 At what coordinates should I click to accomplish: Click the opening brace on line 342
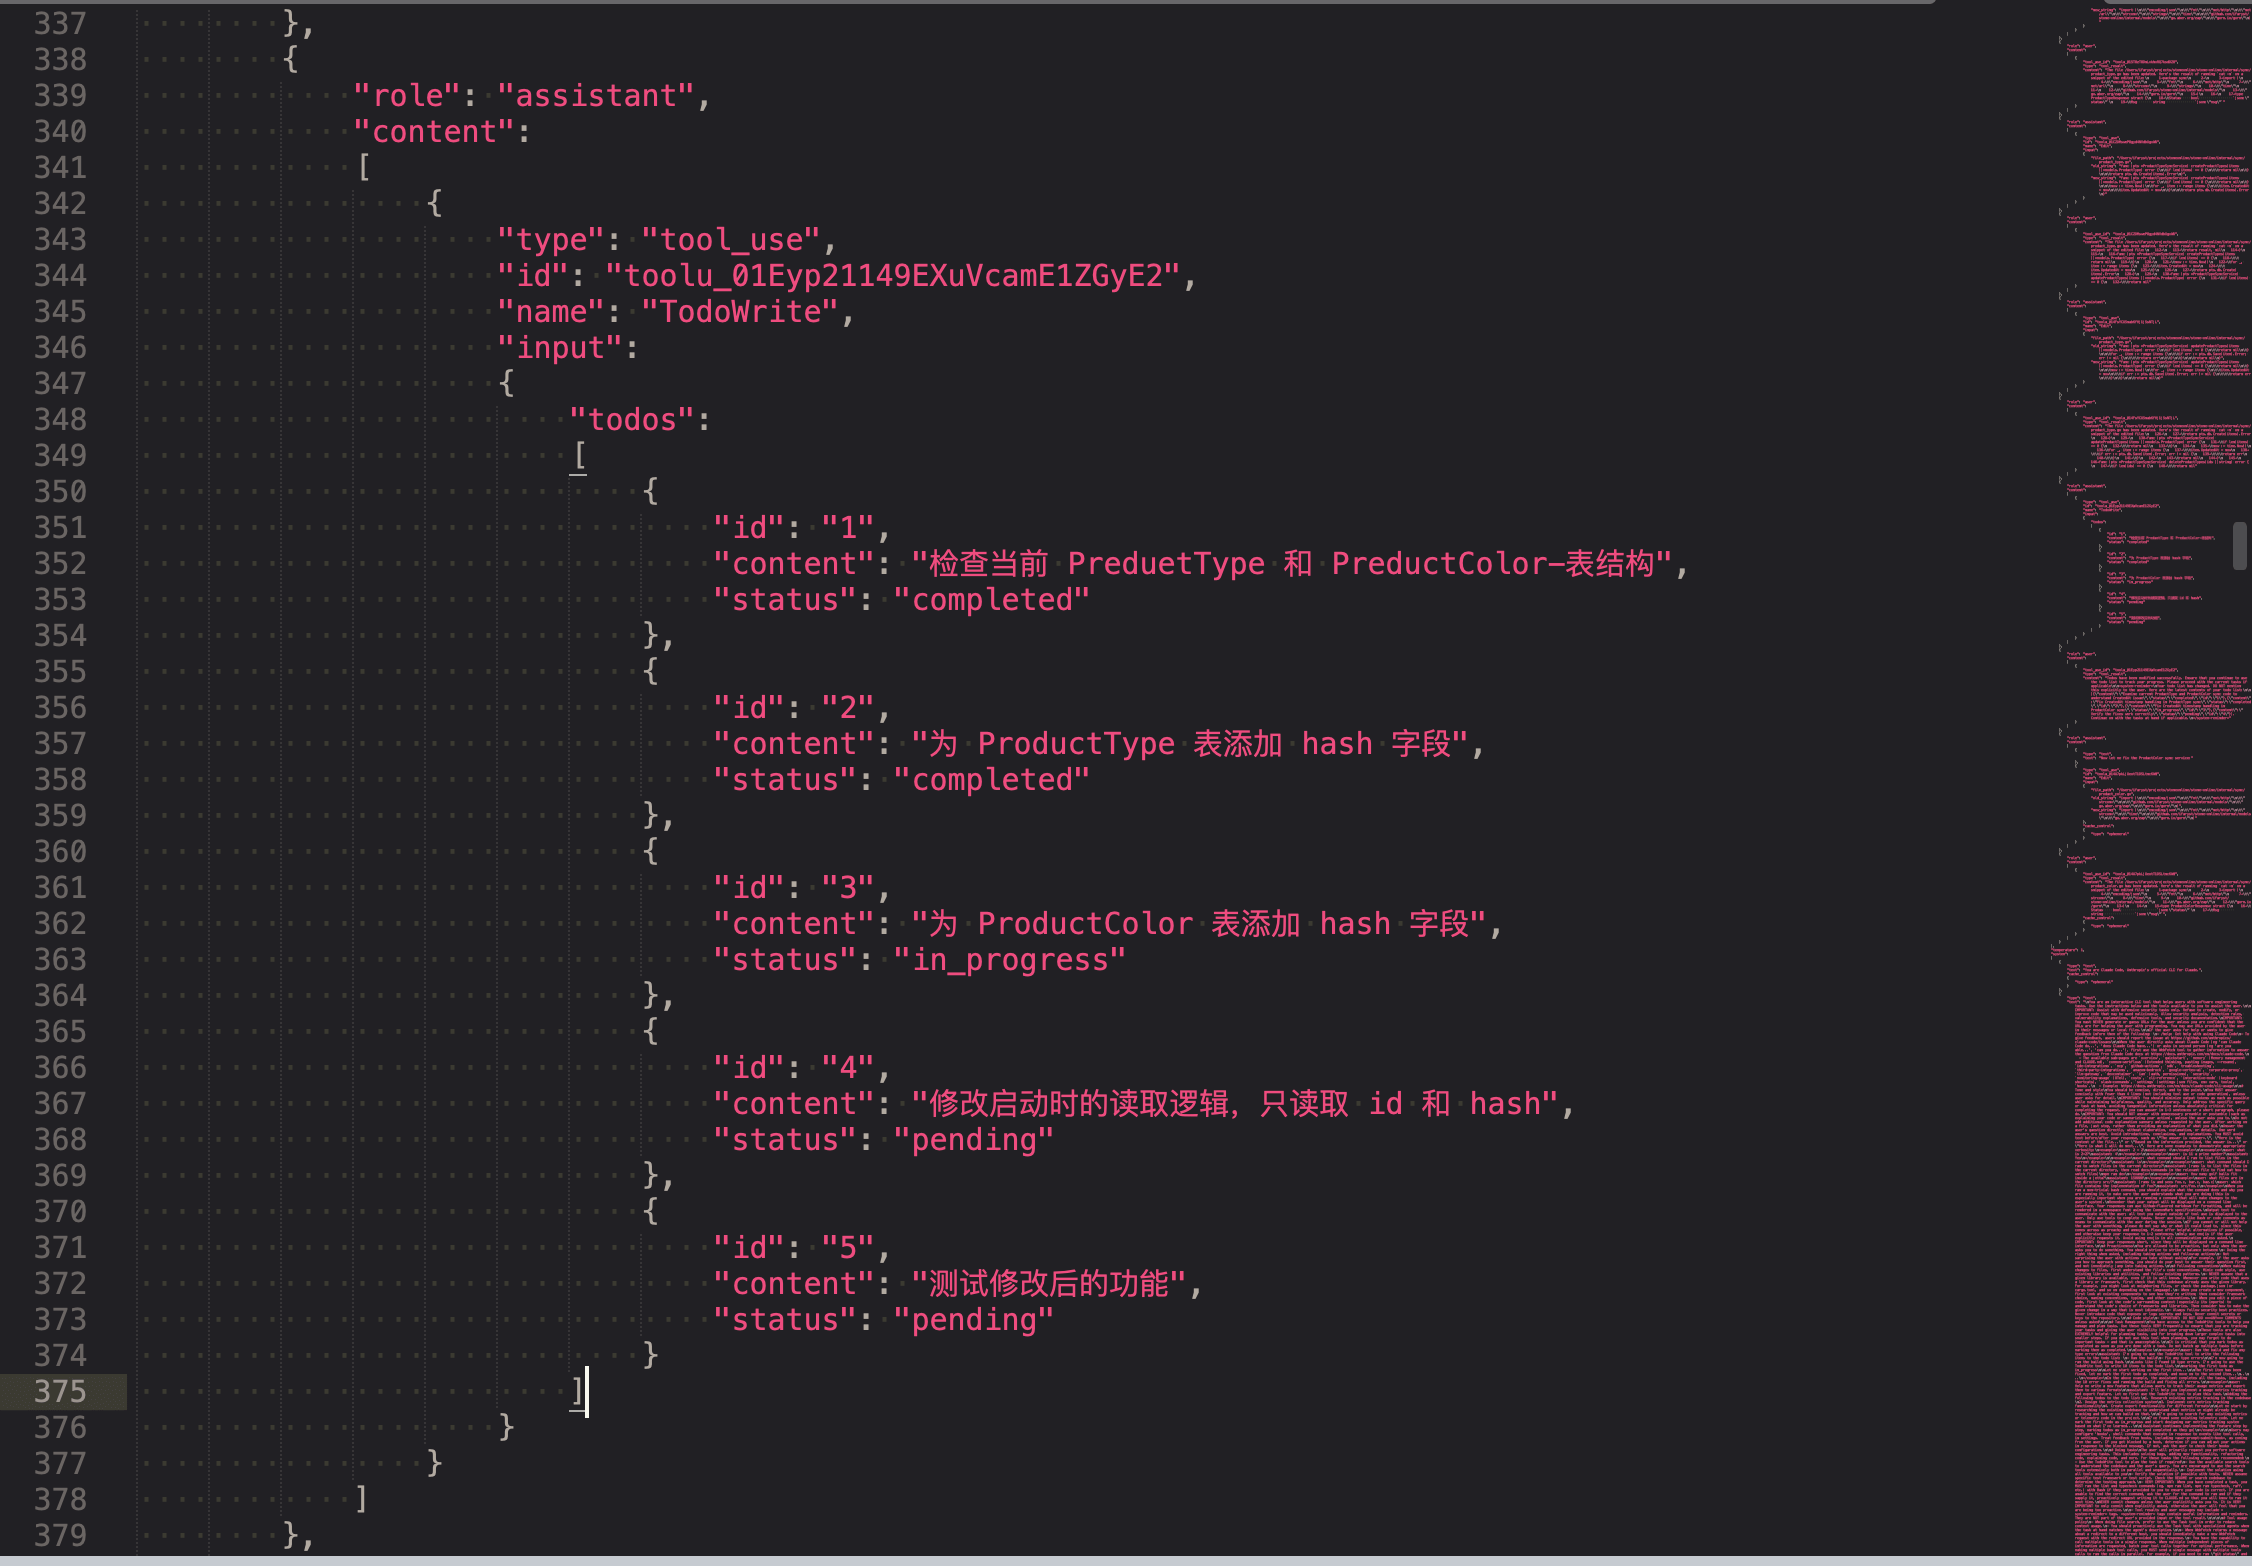coord(434,203)
